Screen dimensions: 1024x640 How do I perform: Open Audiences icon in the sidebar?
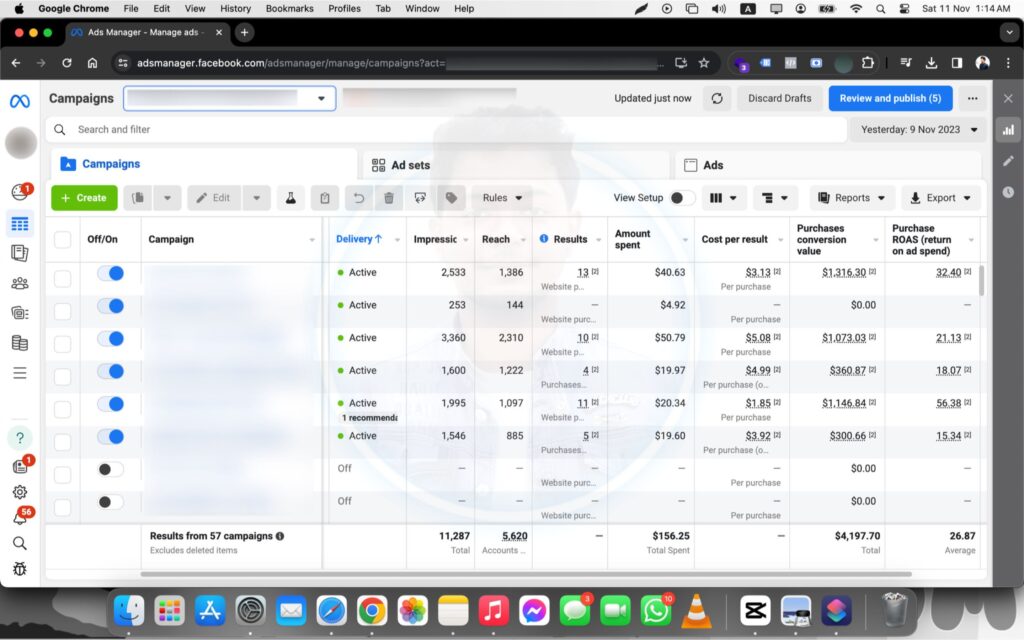[20, 283]
